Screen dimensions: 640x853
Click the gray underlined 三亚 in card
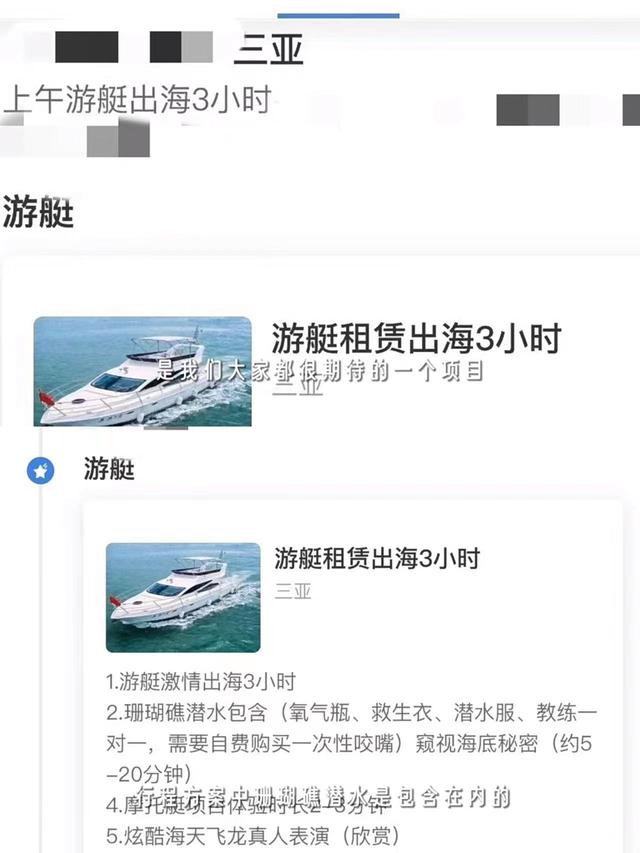[x=293, y=591]
